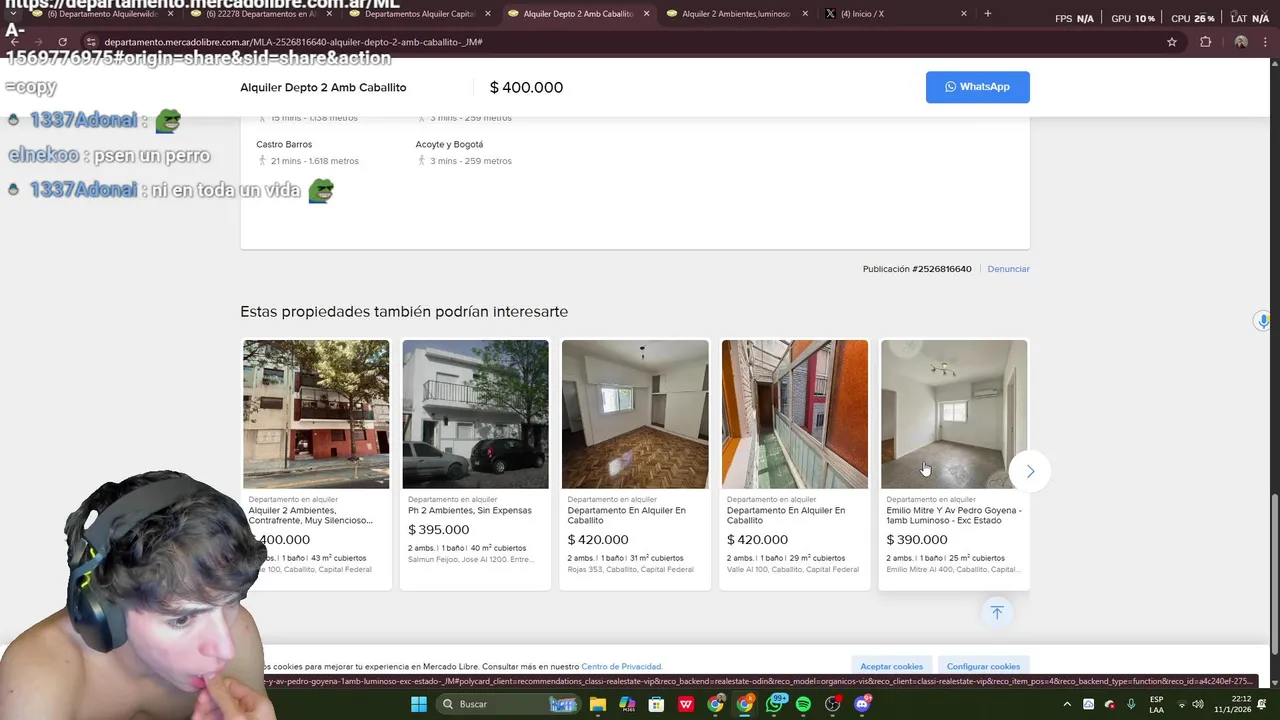Close the 'Inicio / X' tab
This screenshot has width=1280, height=720.
pyautogui.click(x=964, y=14)
